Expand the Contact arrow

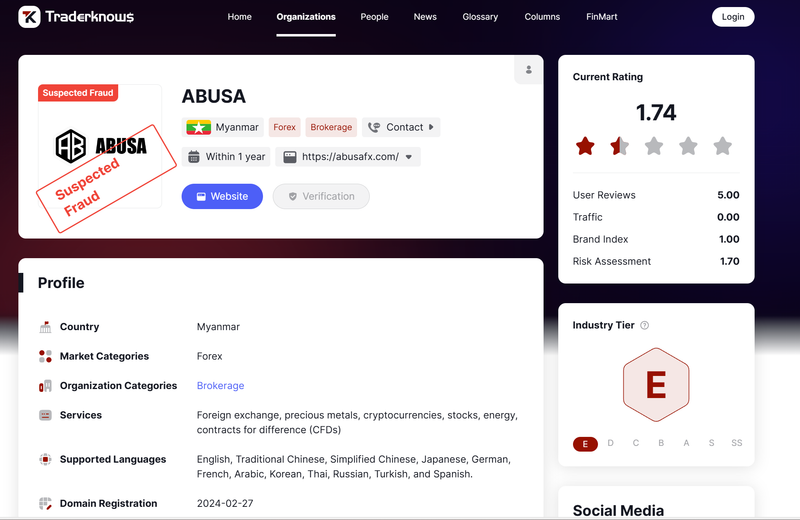[x=431, y=127]
